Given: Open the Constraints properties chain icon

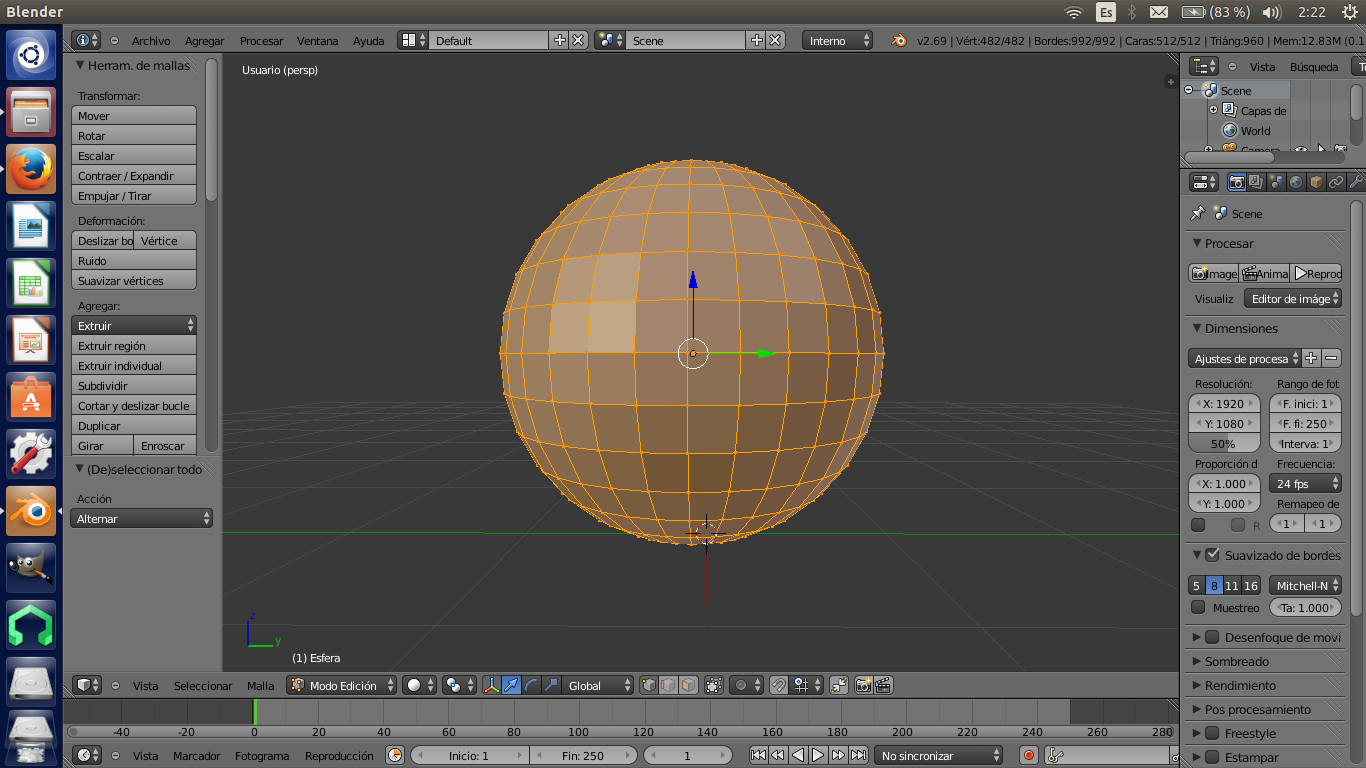Looking at the screenshot, I should 1336,182.
